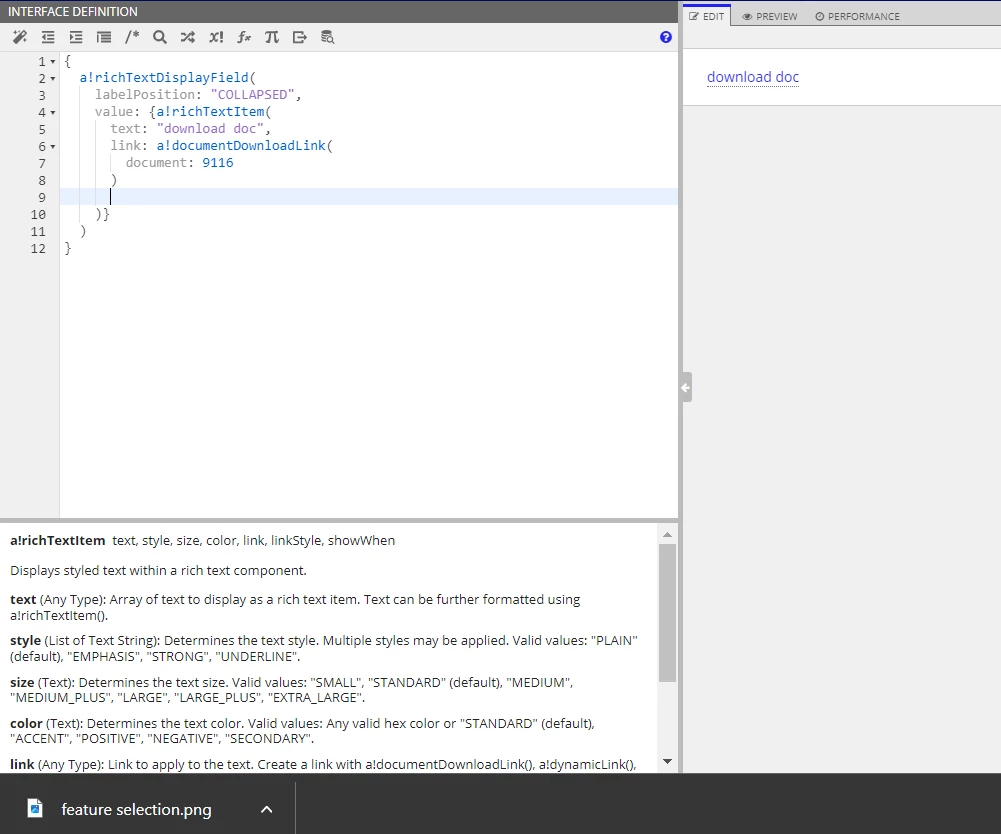Switch to the PERFORMANCE tab
The width and height of the screenshot is (1001, 834).
coord(857,16)
